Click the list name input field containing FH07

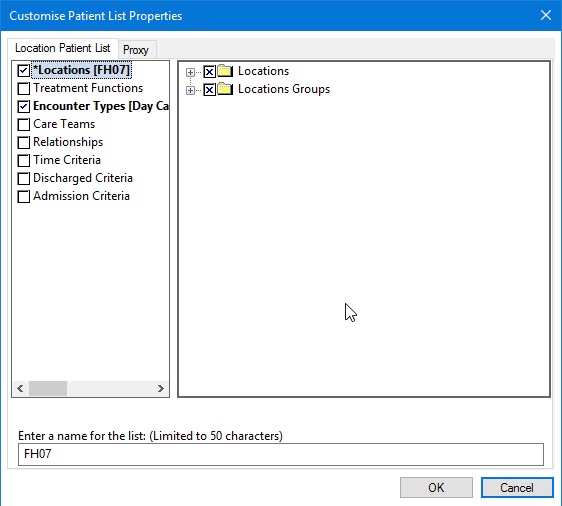[x=281, y=454]
